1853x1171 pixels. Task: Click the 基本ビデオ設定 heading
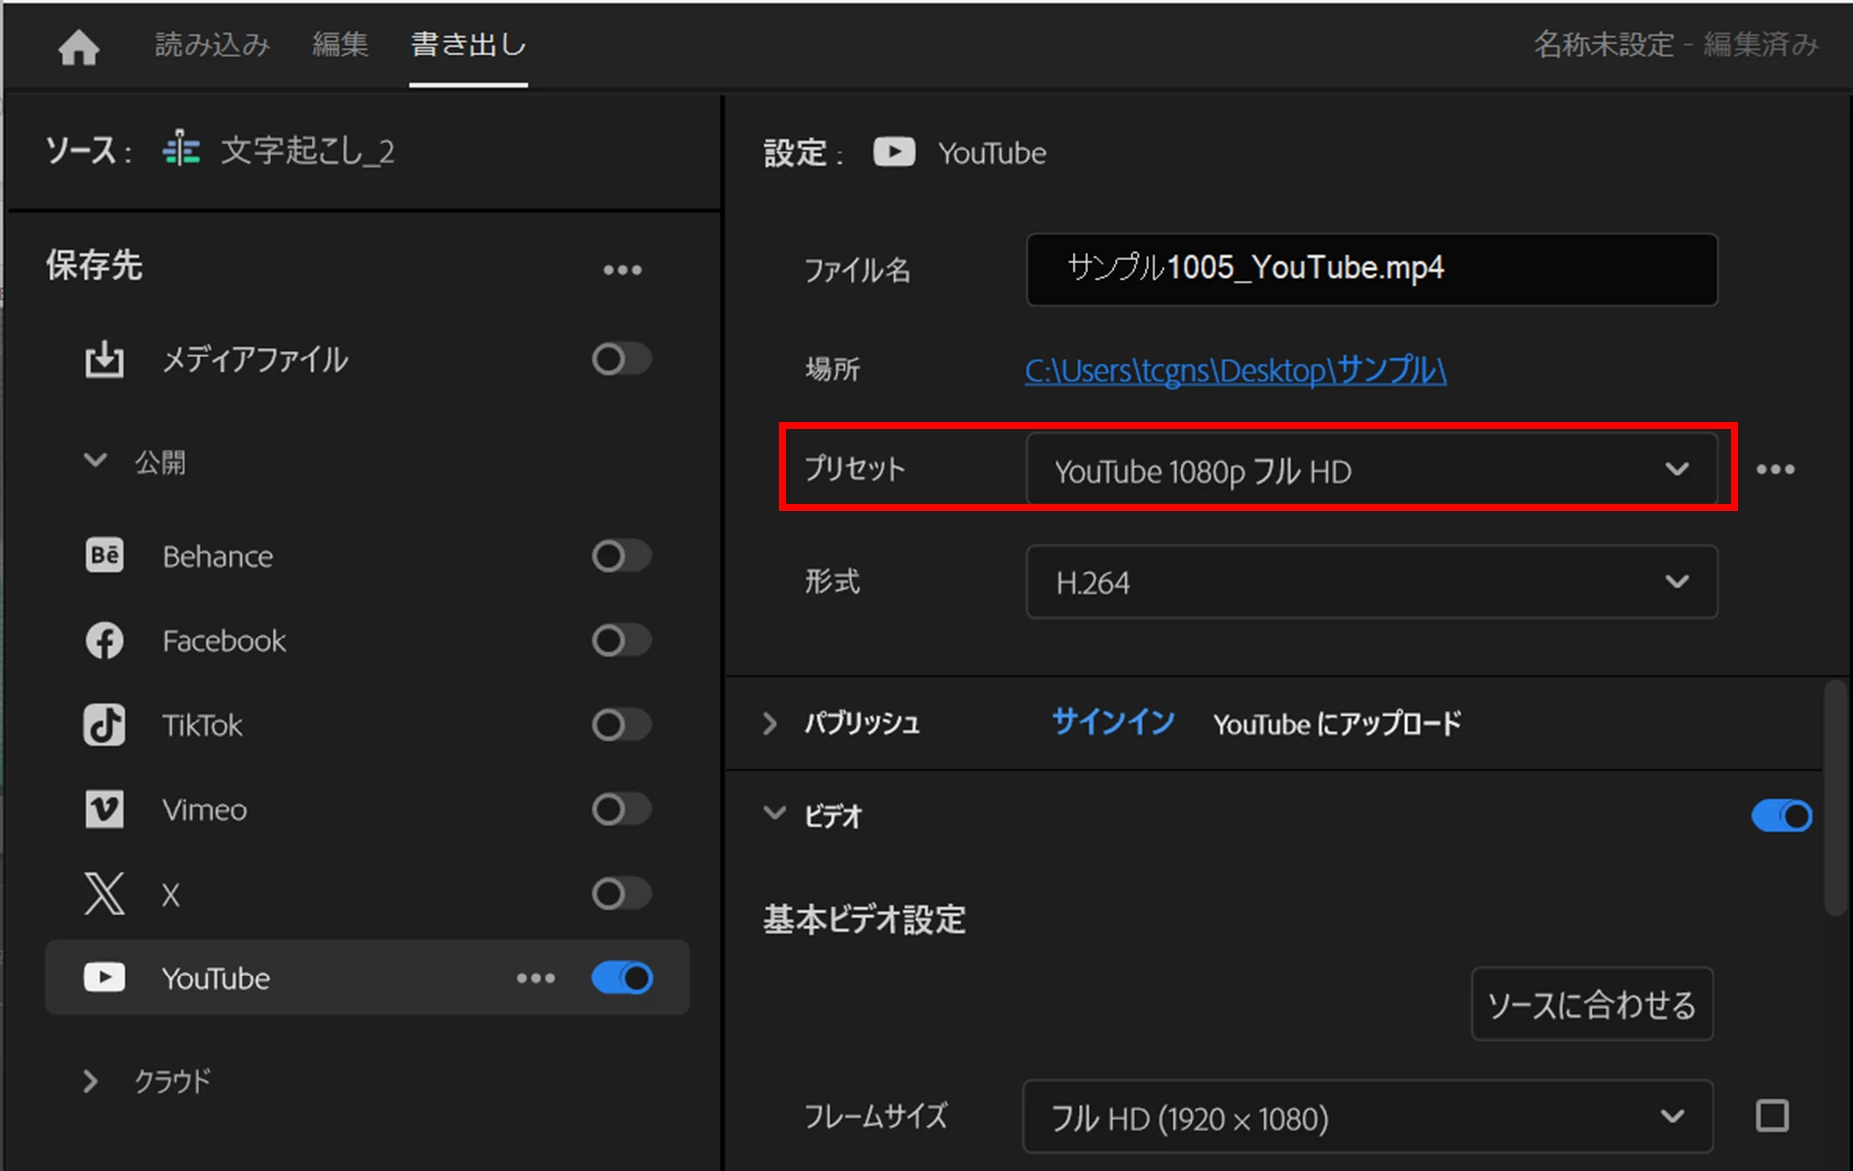(x=865, y=919)
